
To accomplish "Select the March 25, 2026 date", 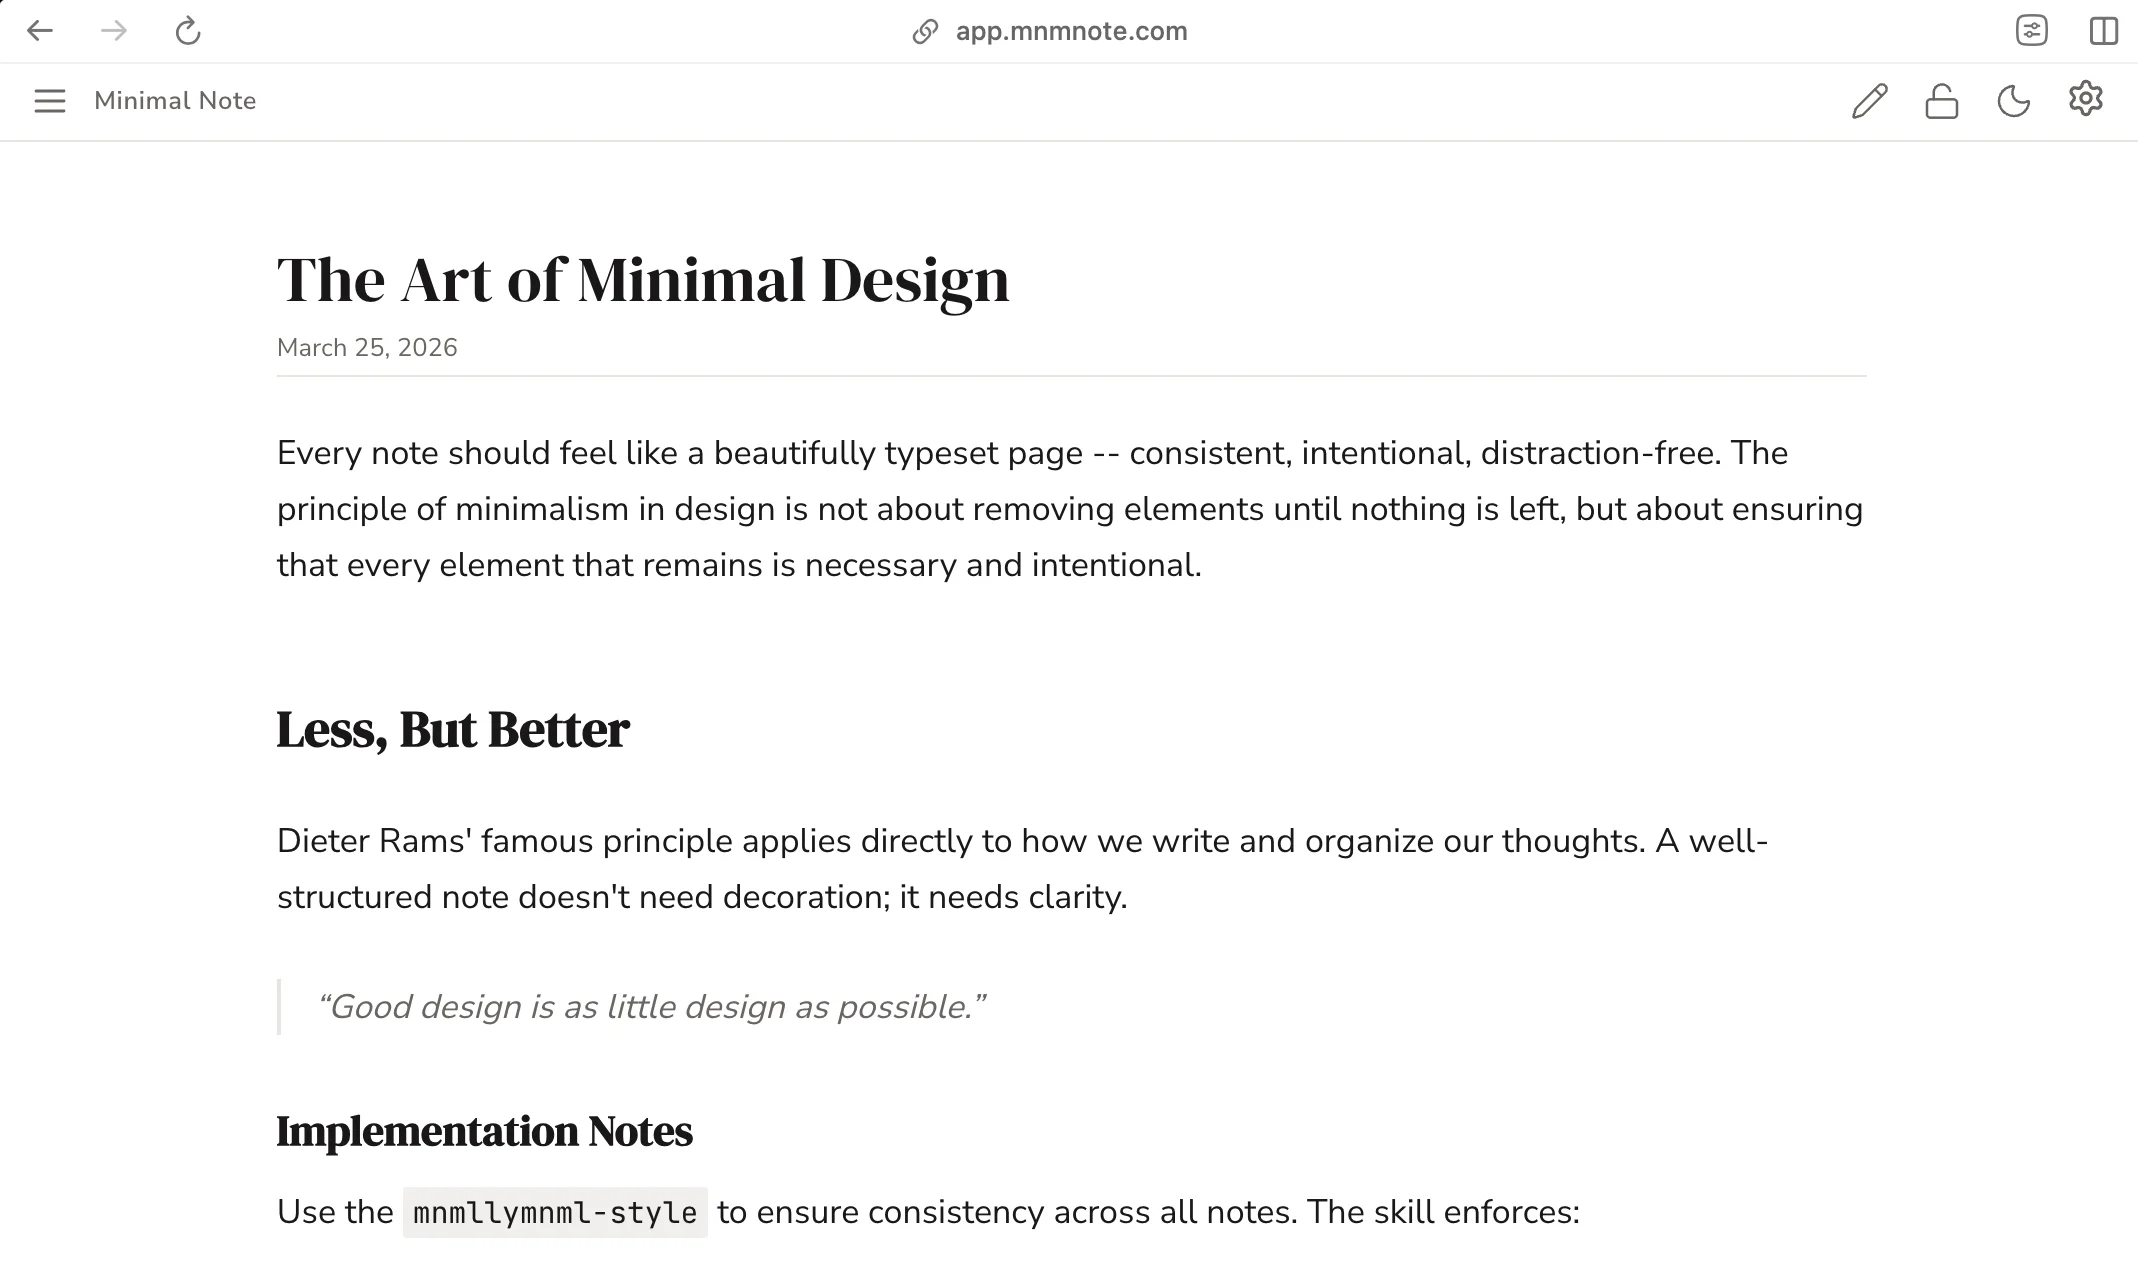I will click(366, 347).
